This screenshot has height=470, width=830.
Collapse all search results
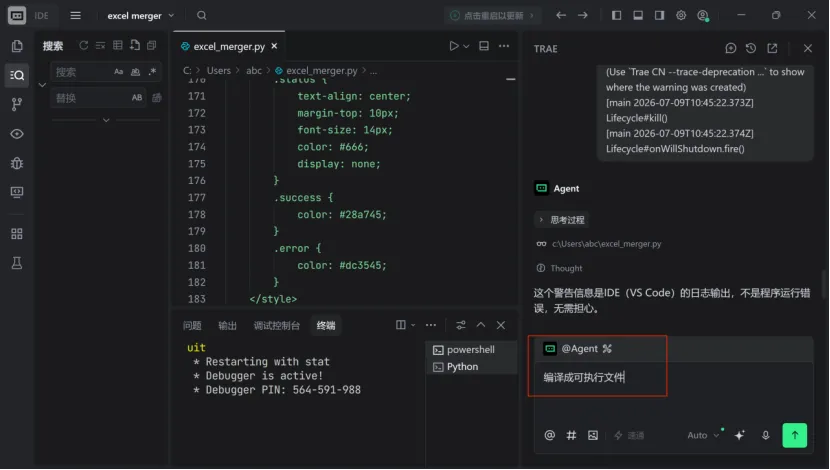[152, 46]
